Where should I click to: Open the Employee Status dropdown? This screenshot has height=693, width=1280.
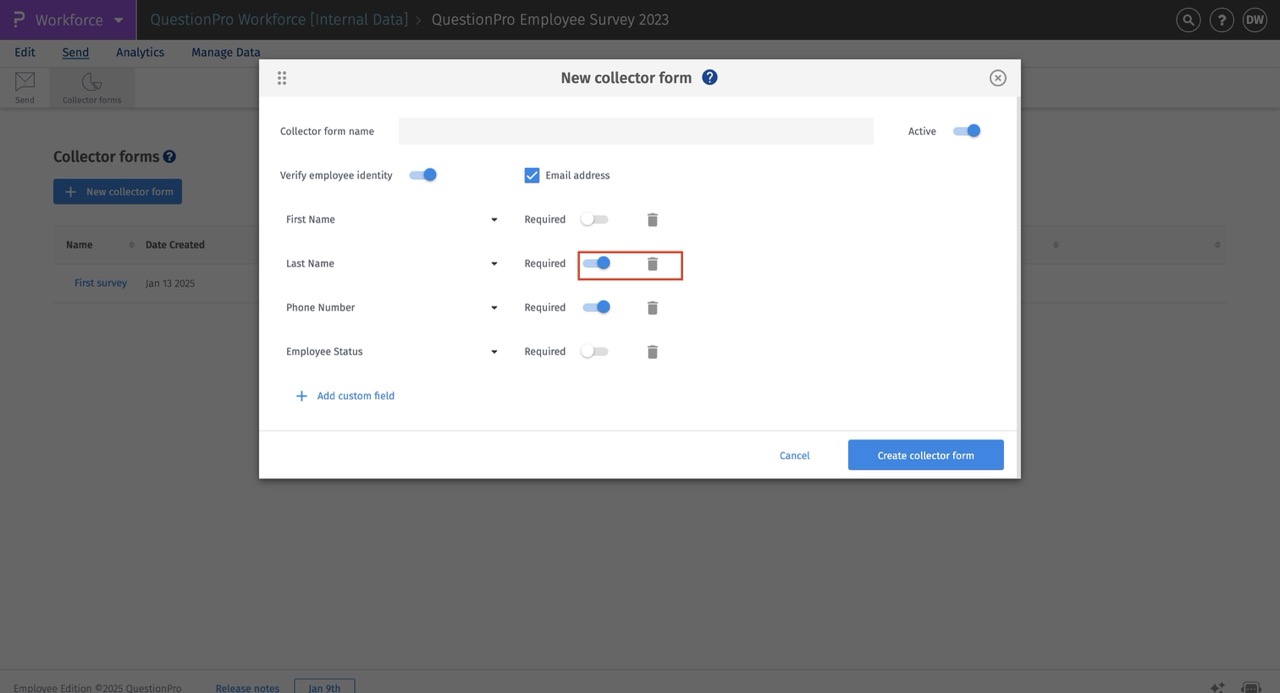tap(493, 351)
